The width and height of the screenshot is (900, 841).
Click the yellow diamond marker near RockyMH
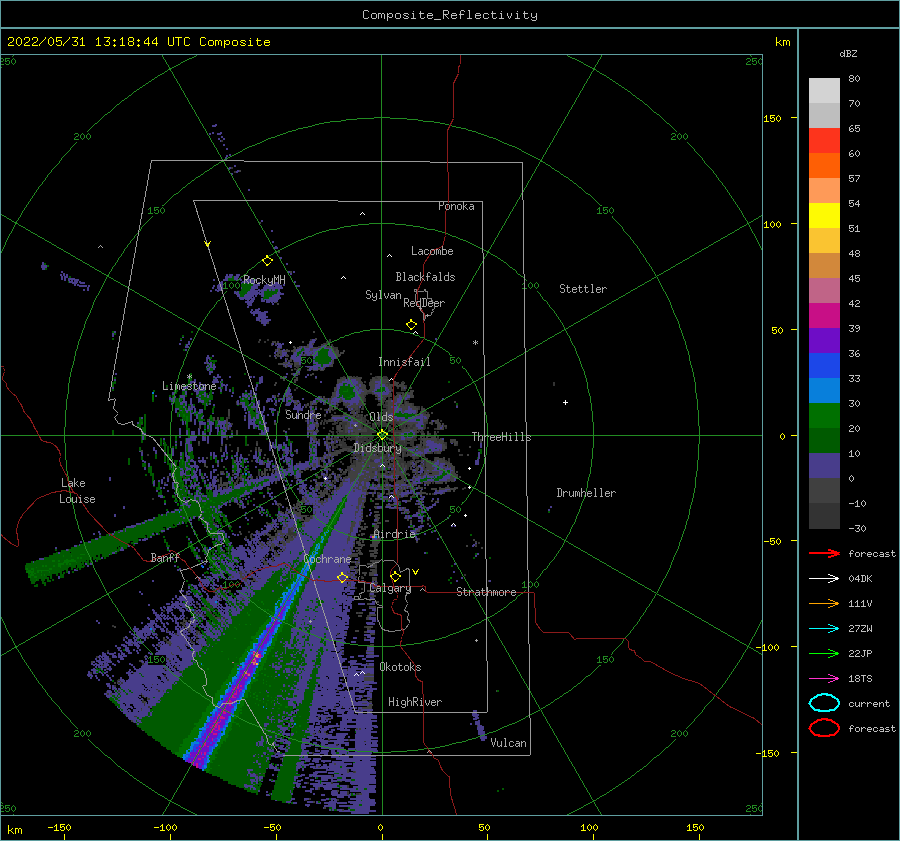coord(267,261)
